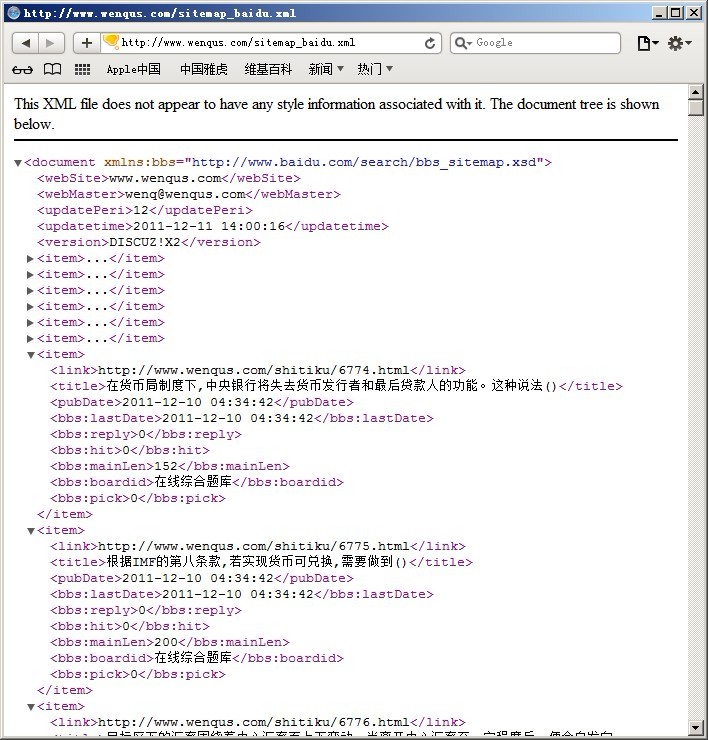The height and width of the screenshot is (740, 708).
Task: Open the settings gear menu
Action: (679, 43)
